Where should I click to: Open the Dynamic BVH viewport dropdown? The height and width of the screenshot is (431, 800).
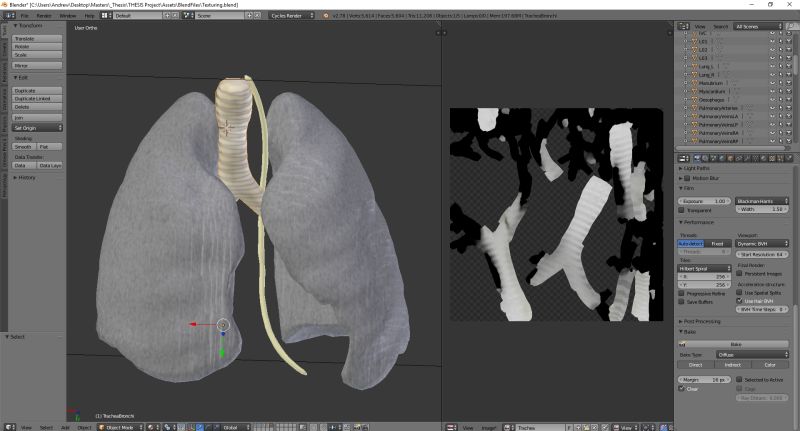pyautogui.click(x=762, y=244)
